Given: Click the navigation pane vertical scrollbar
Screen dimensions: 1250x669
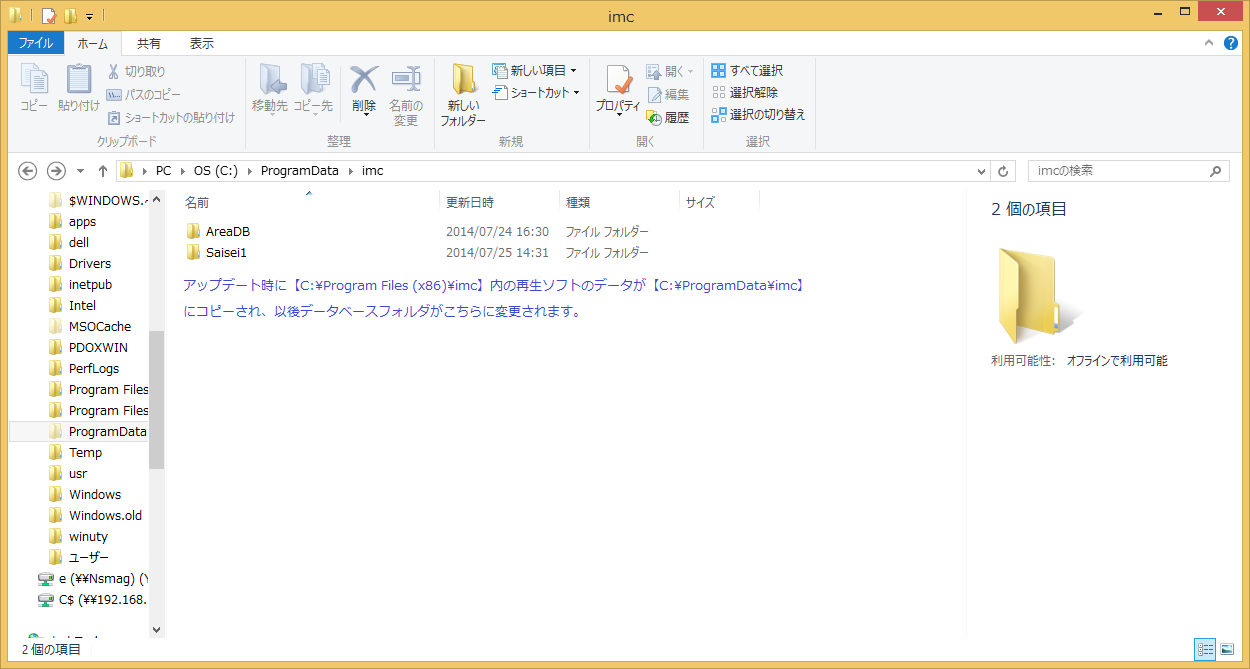Looking at the screenshot, I should click(156, 400).
